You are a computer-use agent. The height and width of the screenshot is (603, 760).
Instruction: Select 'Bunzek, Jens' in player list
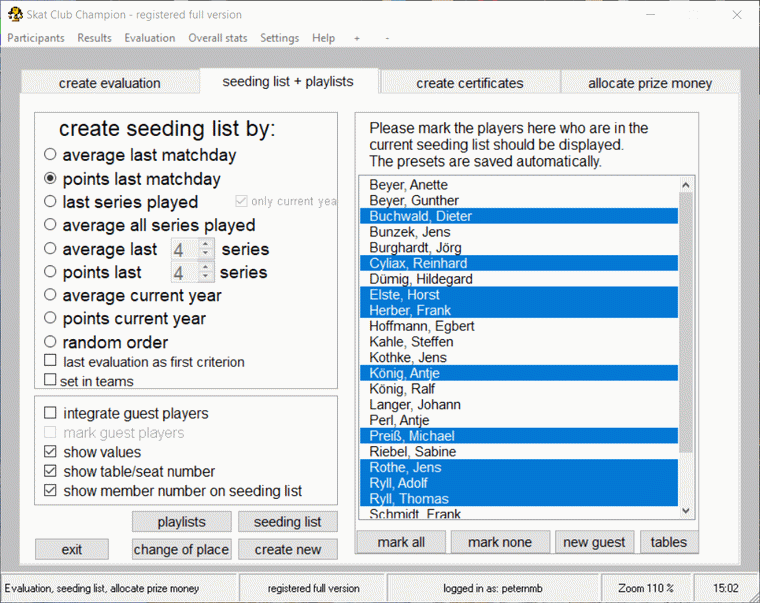pyautogui.click(x=519, y=232)
